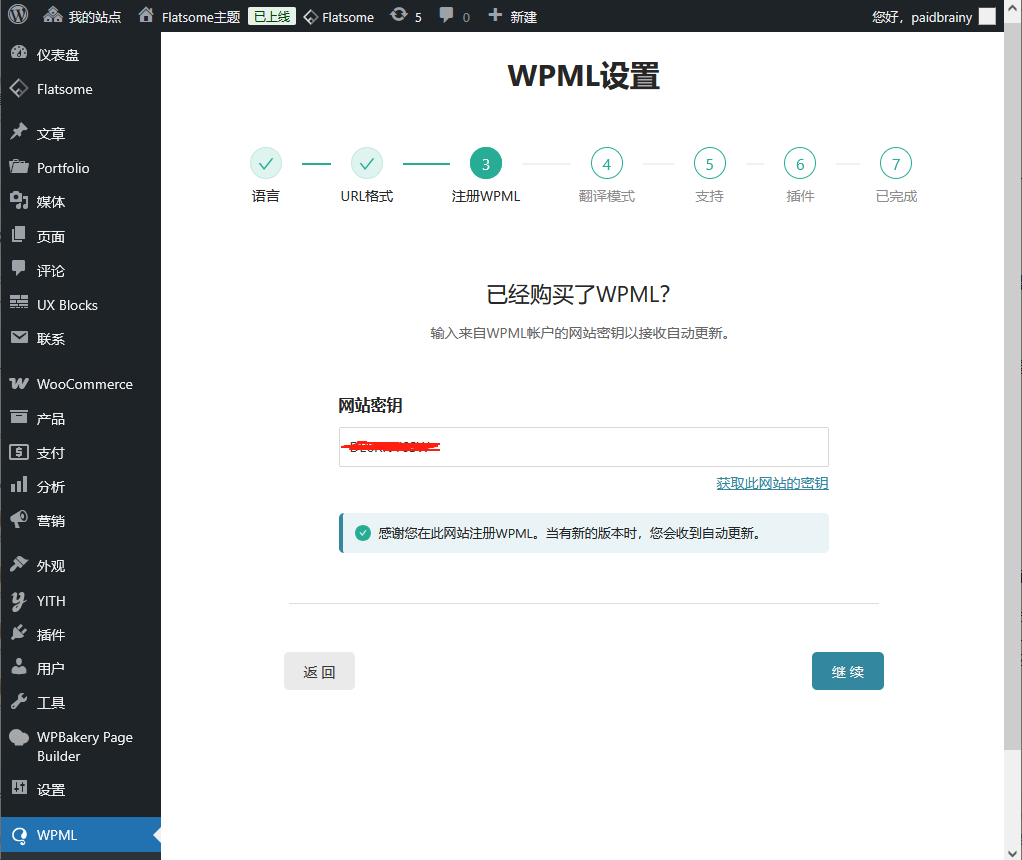
Task: Click the 网站密钥 field label
Action: pos(370,406)
